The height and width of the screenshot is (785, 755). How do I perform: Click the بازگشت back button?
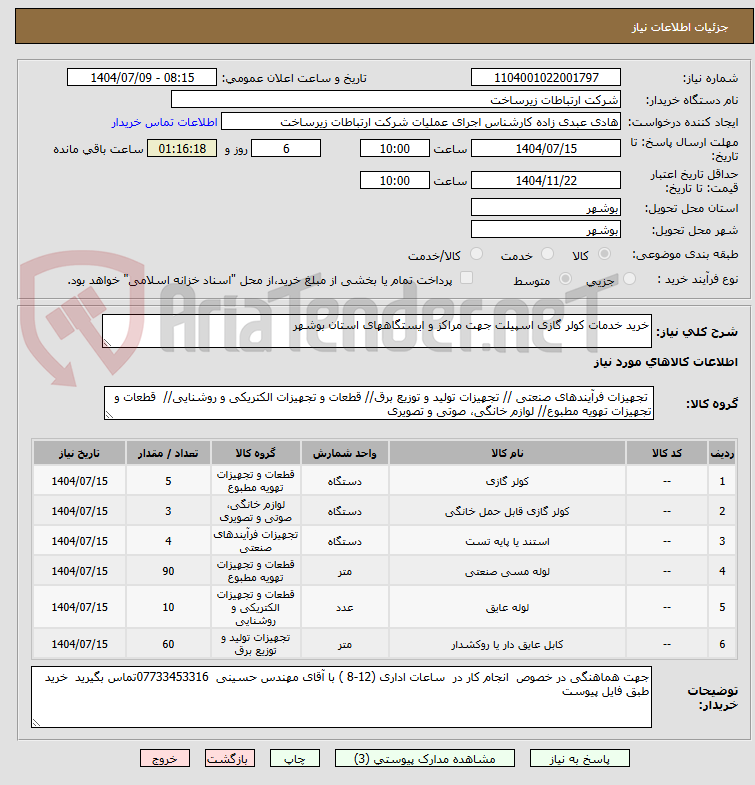click(229, 758)
